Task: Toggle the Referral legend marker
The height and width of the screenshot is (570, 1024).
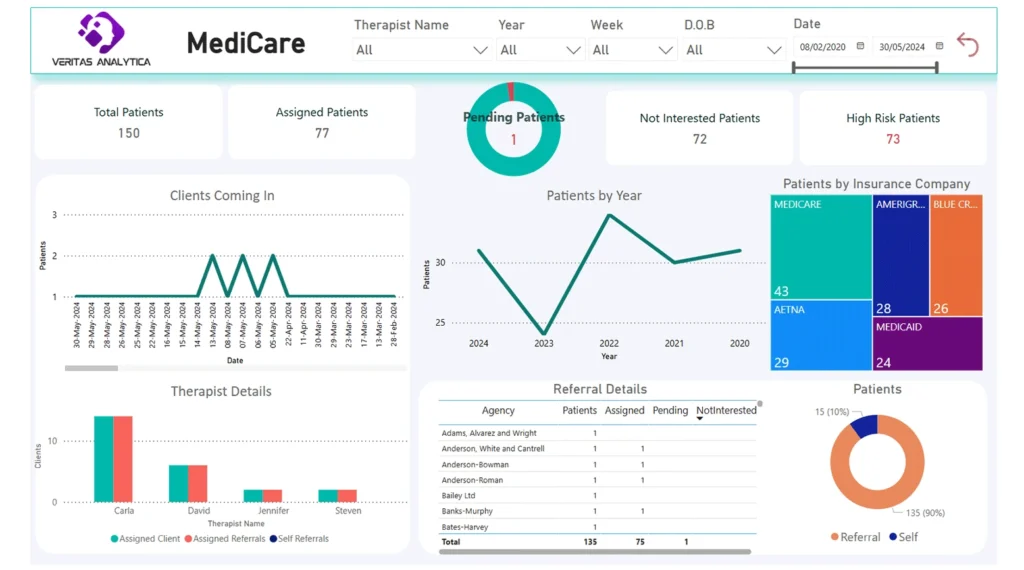Action: tap(835, 537)
